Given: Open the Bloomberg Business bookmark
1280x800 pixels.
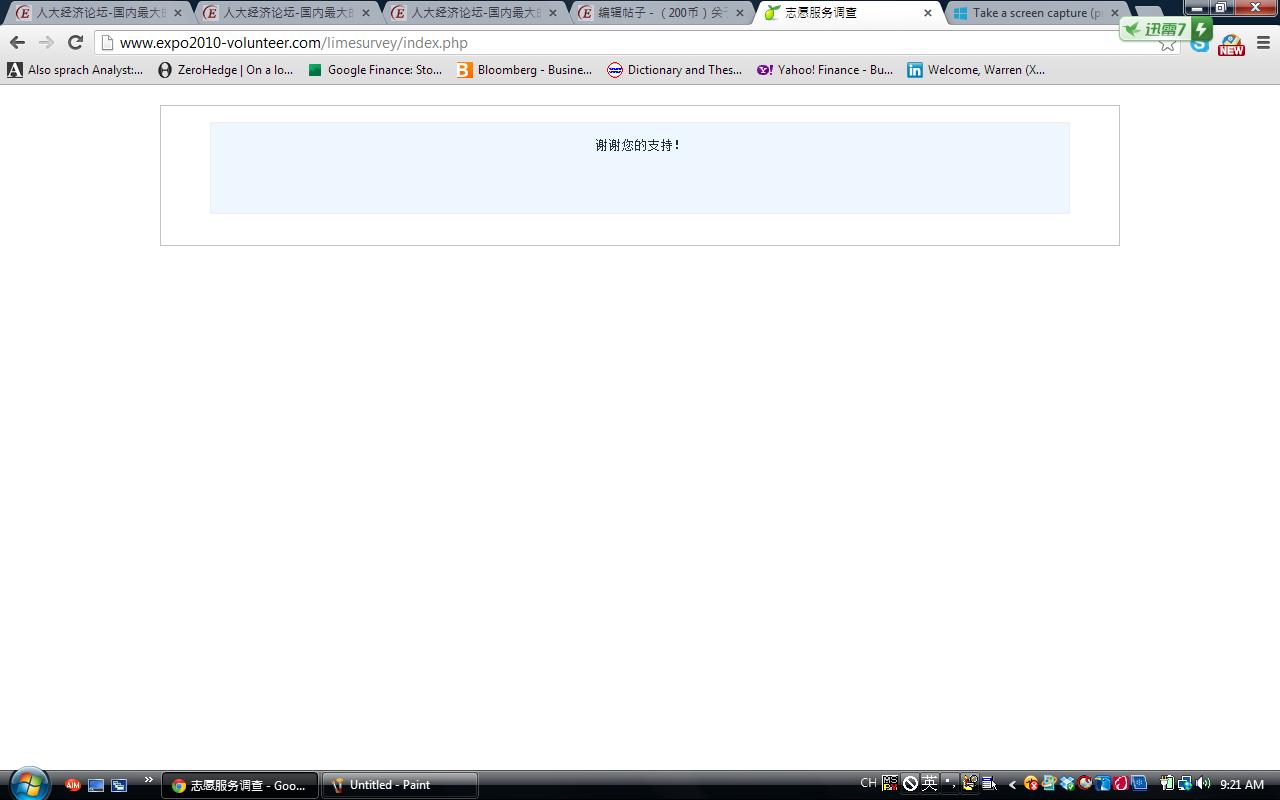Looking at the screenshot, I should [525, 70].
